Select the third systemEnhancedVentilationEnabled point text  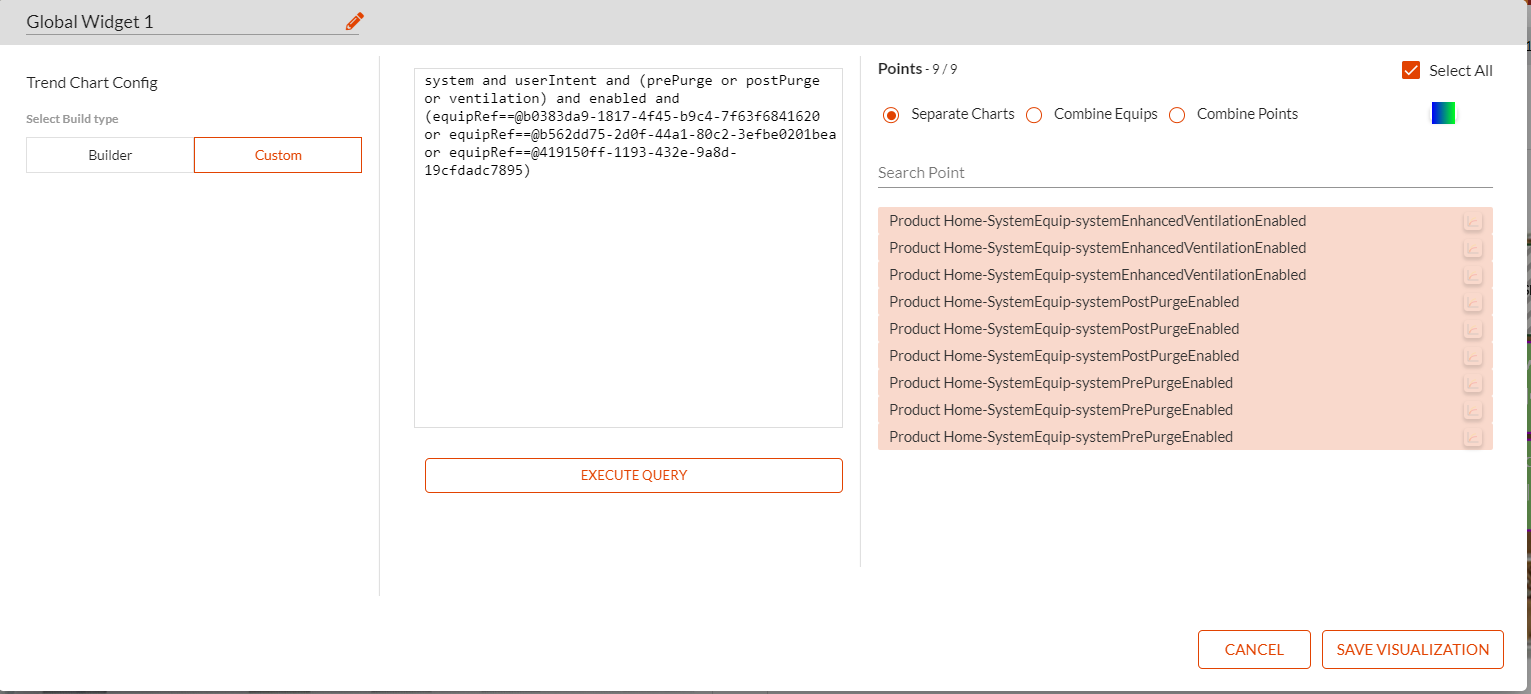click(1097, 275)
